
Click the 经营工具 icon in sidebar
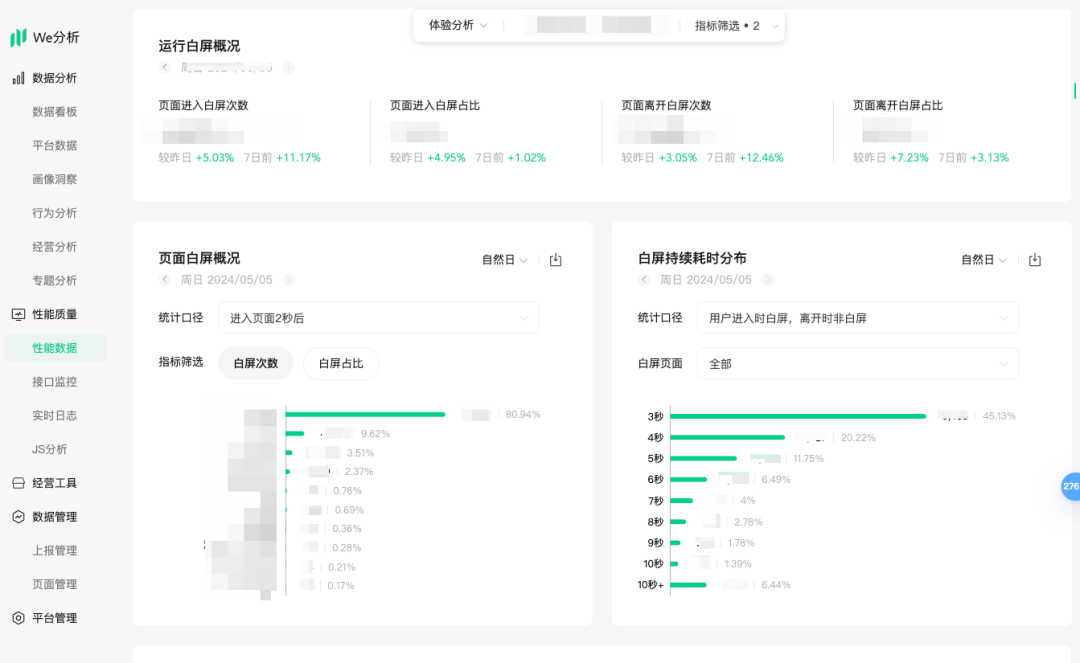19,483
